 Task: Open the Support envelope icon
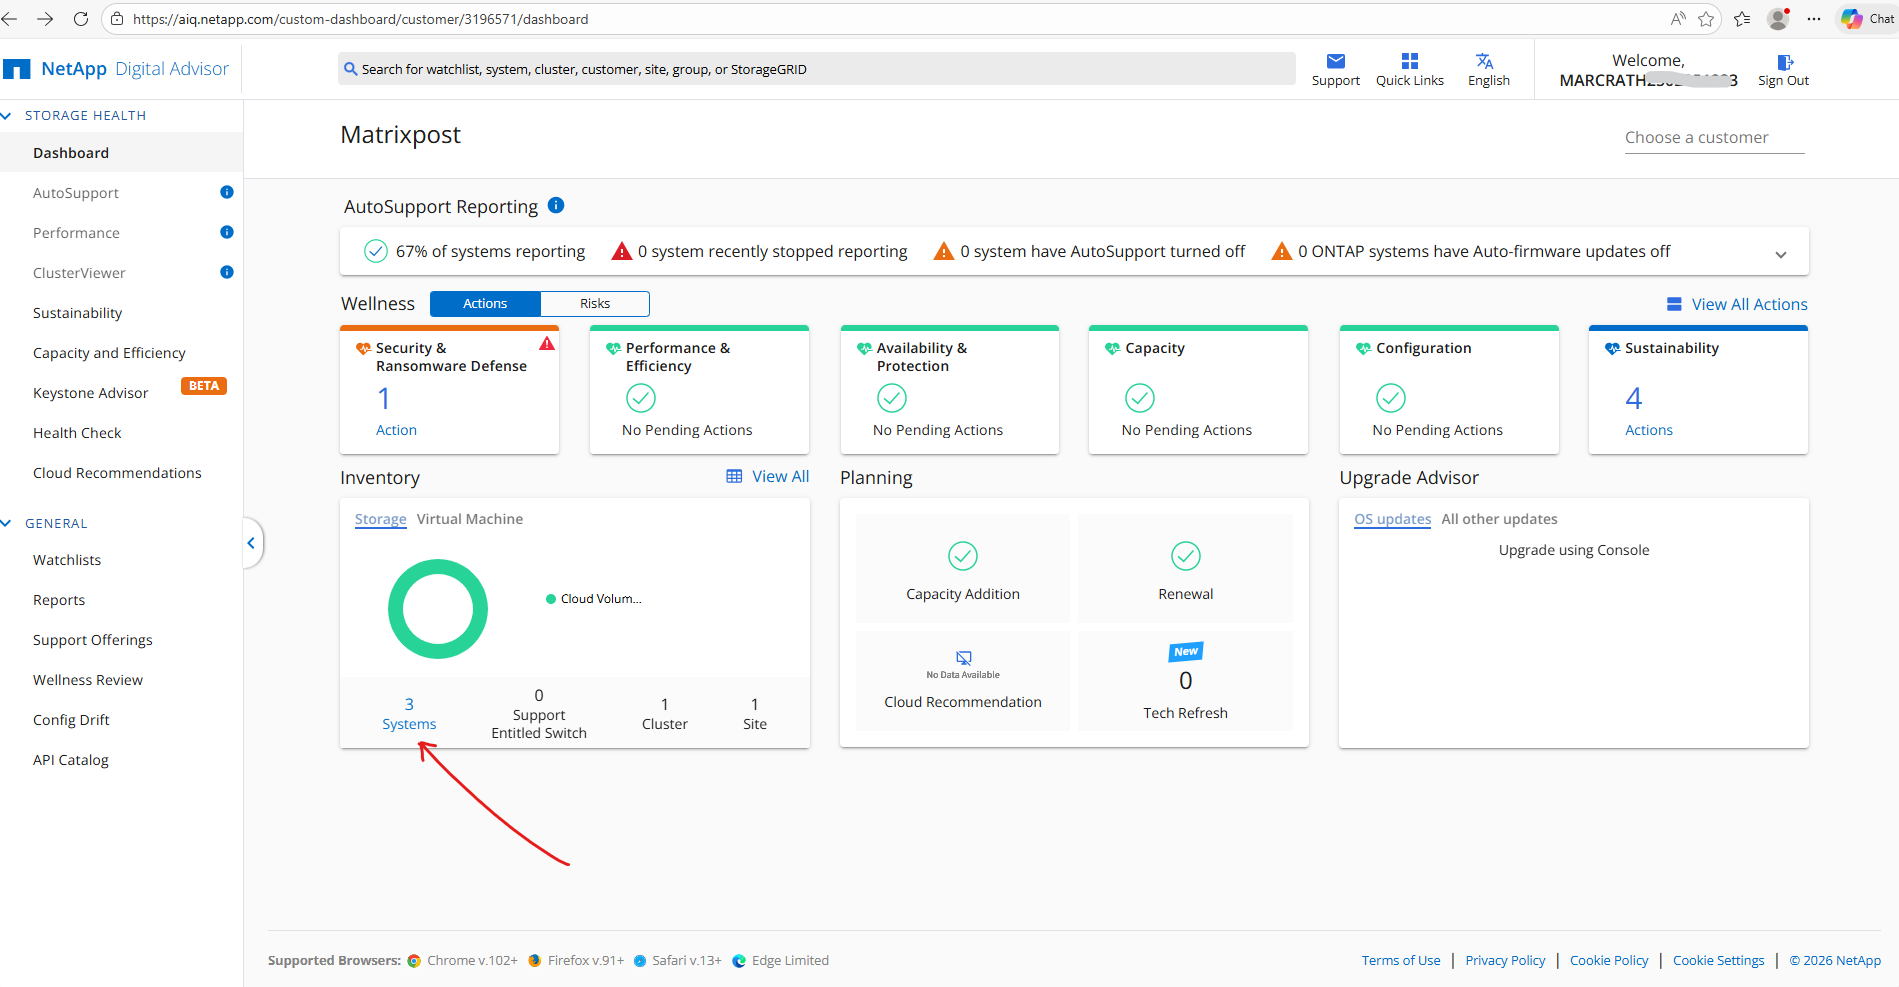click(x=1335, y=62)
